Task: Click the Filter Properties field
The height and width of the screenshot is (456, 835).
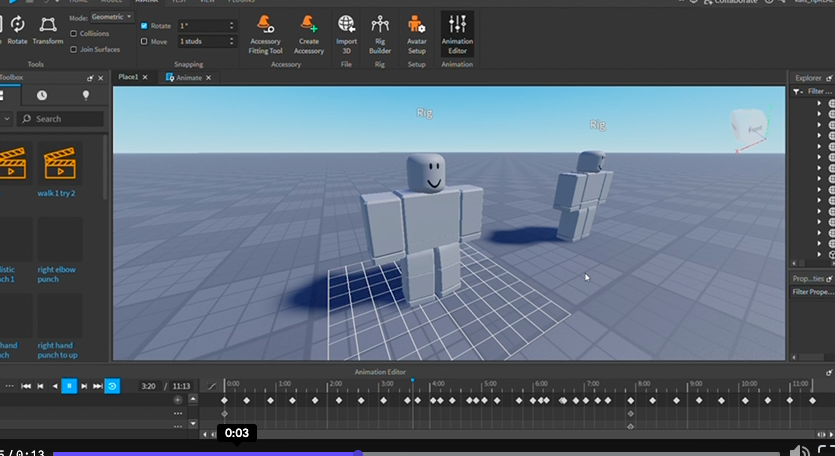Action: (813, 292)
